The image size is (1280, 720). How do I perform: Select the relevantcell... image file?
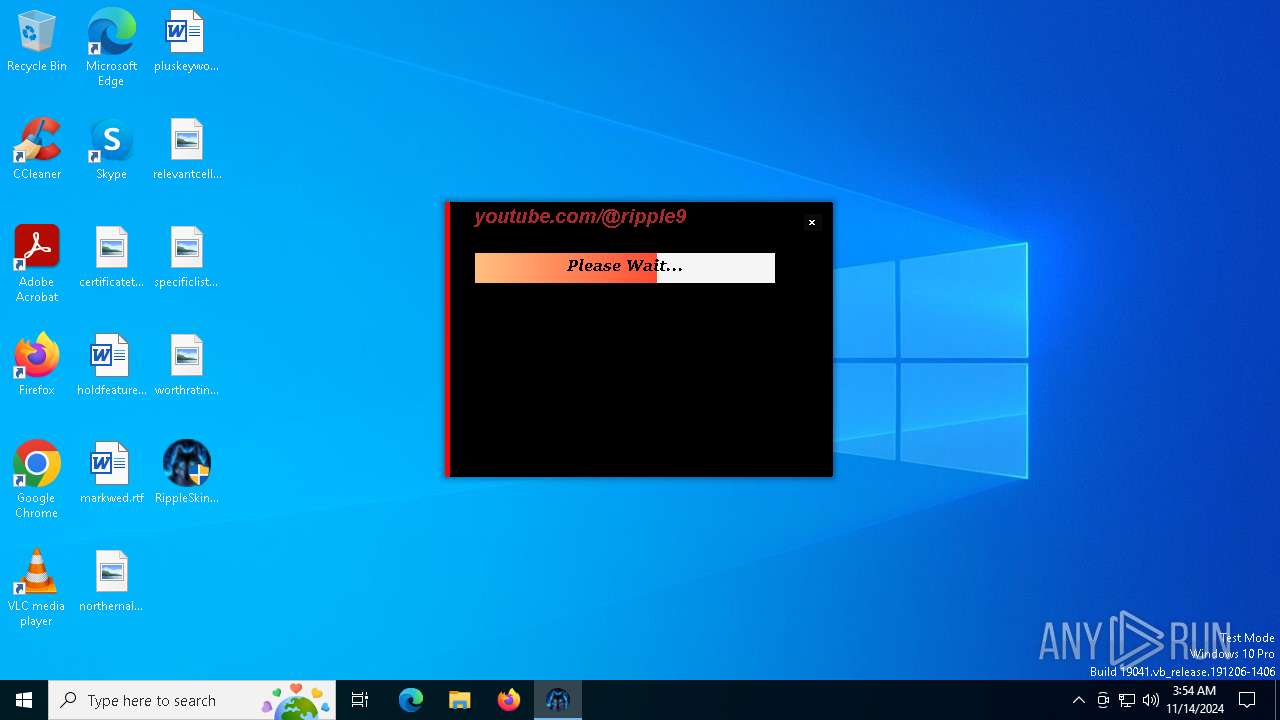pyautogui.click(x=186, y=150)
